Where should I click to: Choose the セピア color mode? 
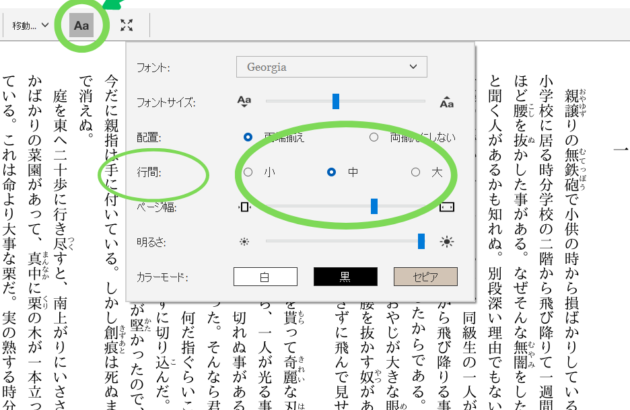pyautogui.click(x=425, y=277)
